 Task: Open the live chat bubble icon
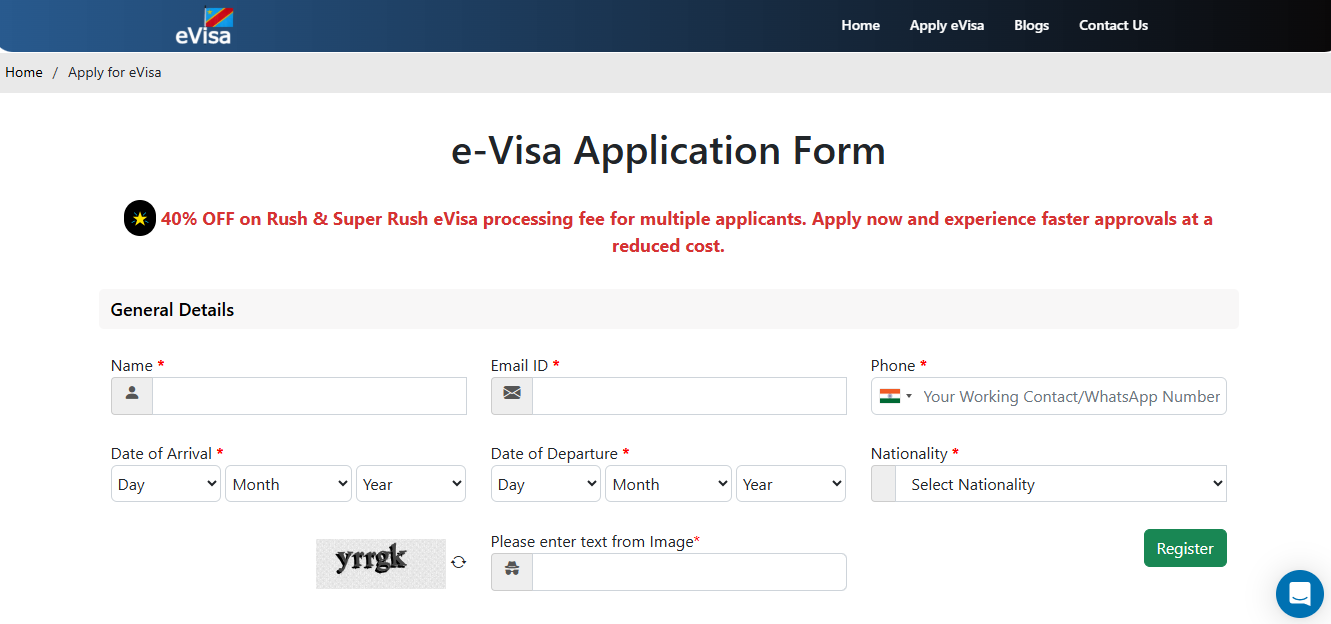[x=1299, y=594]
